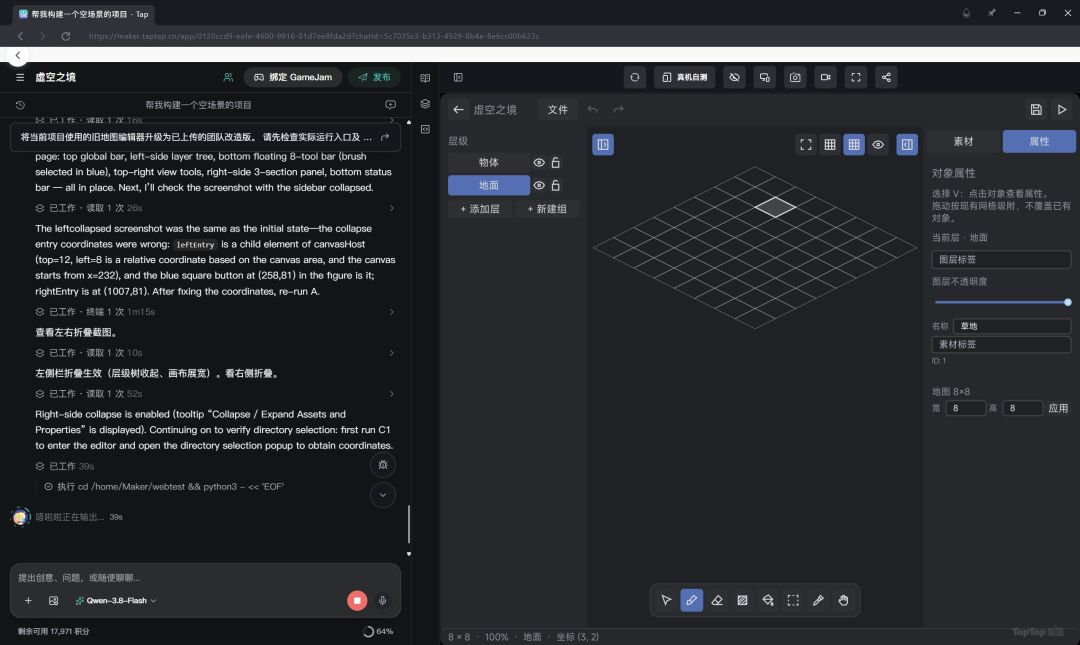The image size is (1080, 645).
Task: Run the scene with the play icon
Action: (1062, 110)
